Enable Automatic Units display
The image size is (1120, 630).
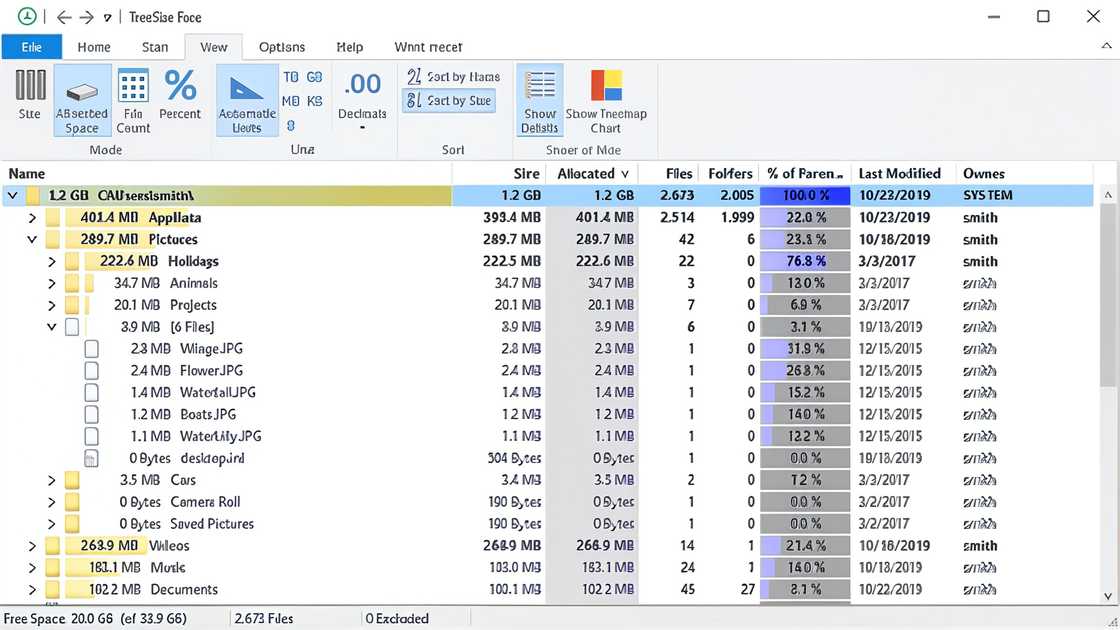247,100
